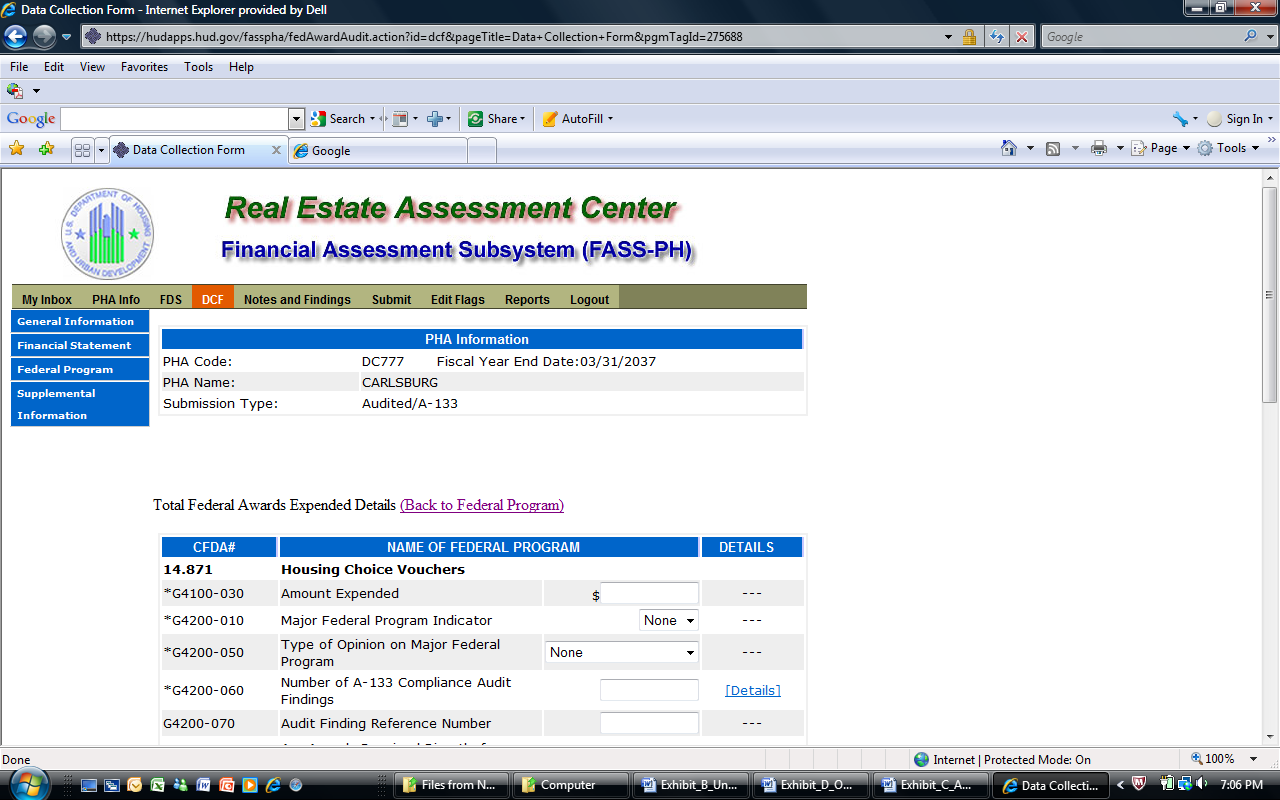Click the IE Forward navigation arrow

pos(44,37)
